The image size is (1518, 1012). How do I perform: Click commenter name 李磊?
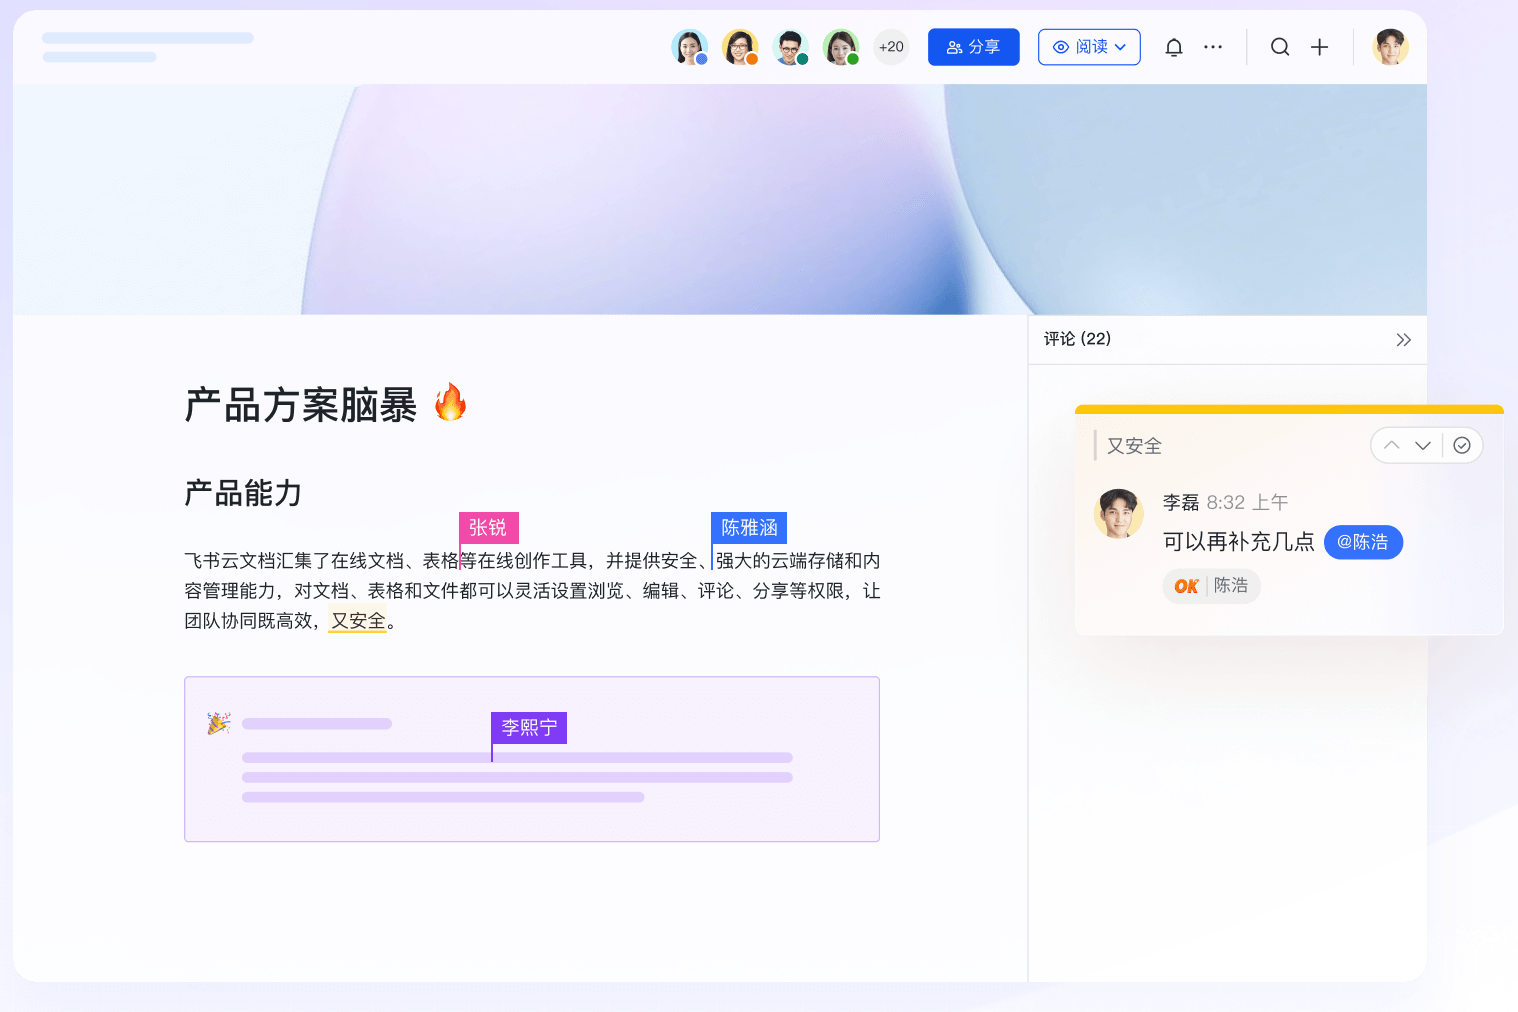point(1181,502)
